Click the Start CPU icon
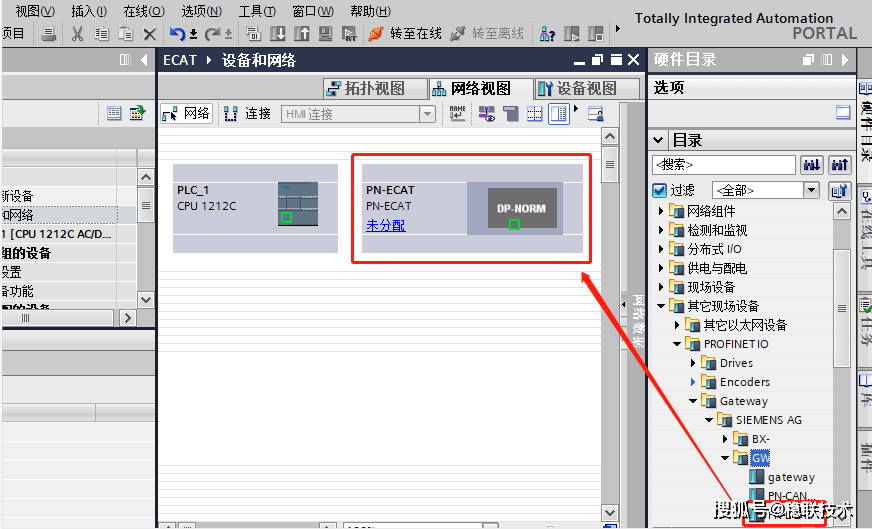Viewport: 872px width, 529px height. tap(571, 34)
